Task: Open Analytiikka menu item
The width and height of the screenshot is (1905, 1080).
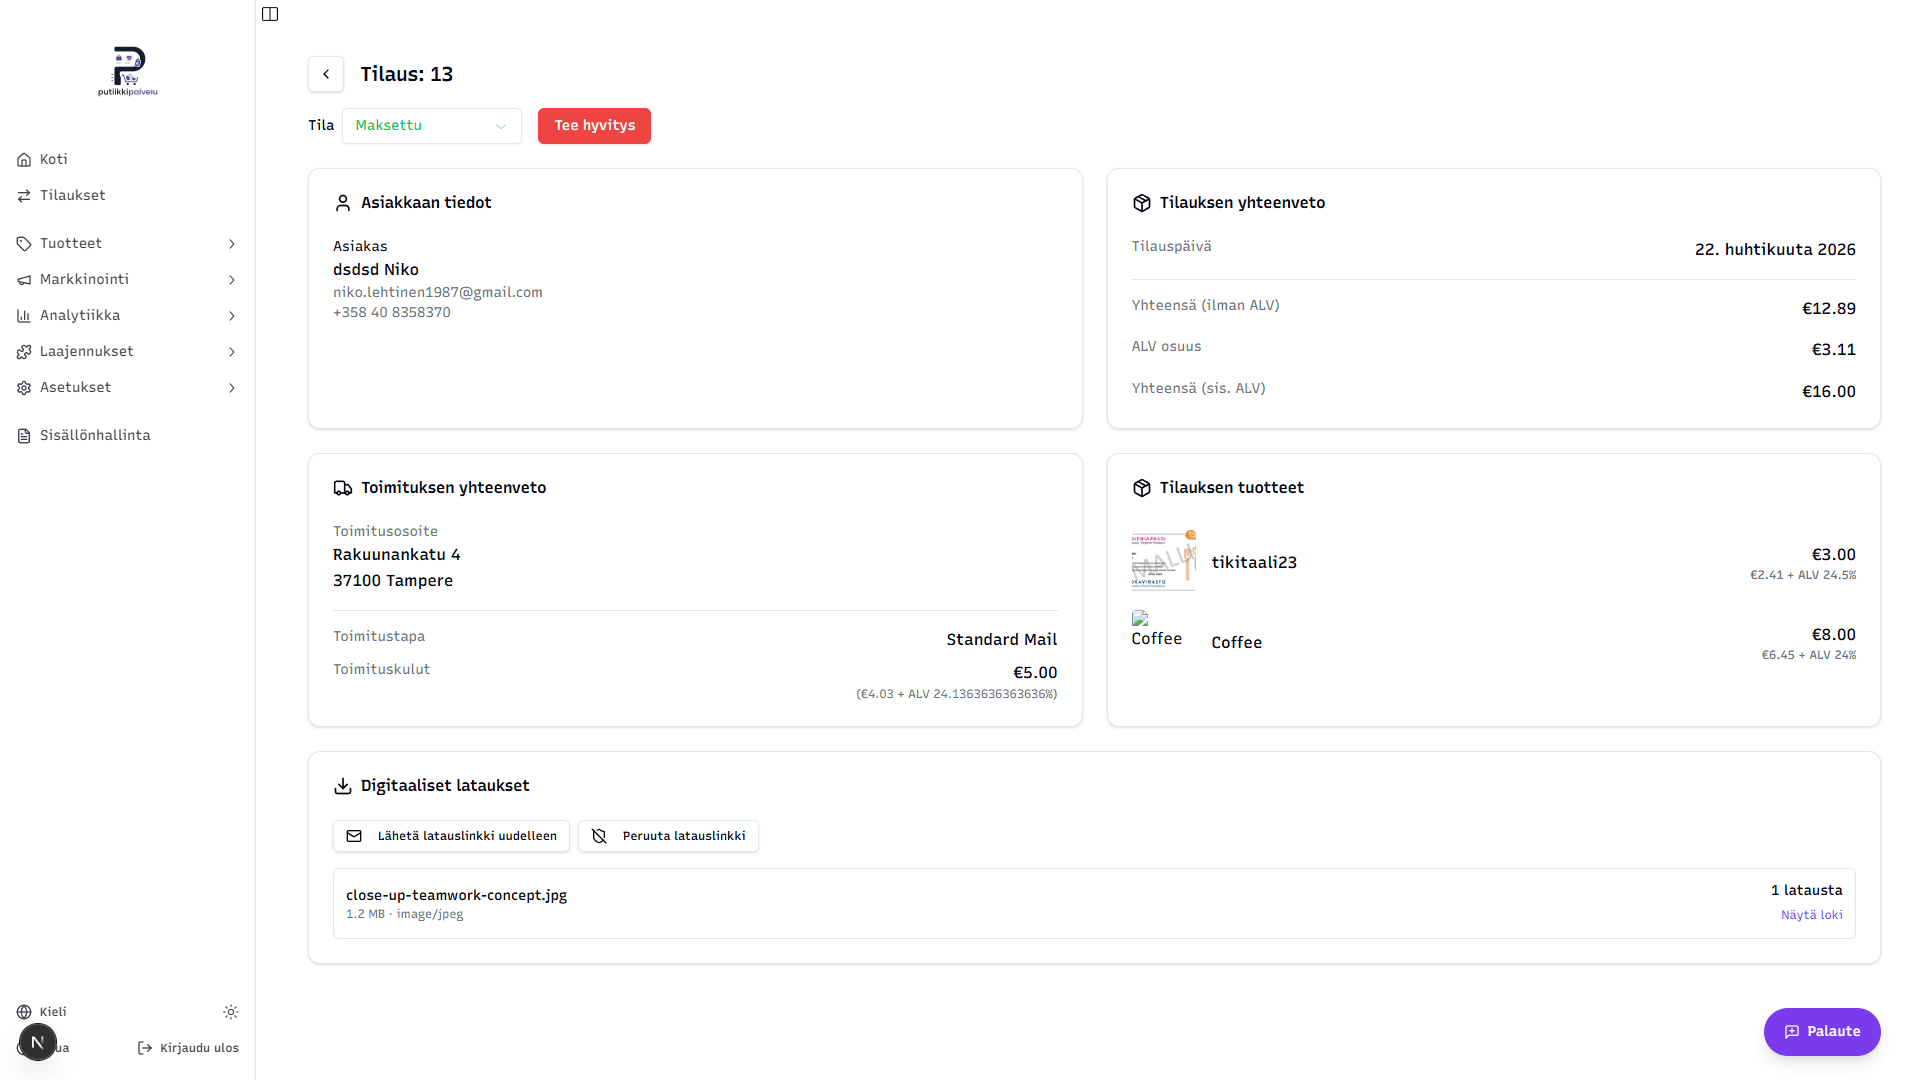Action: [127, 316]
